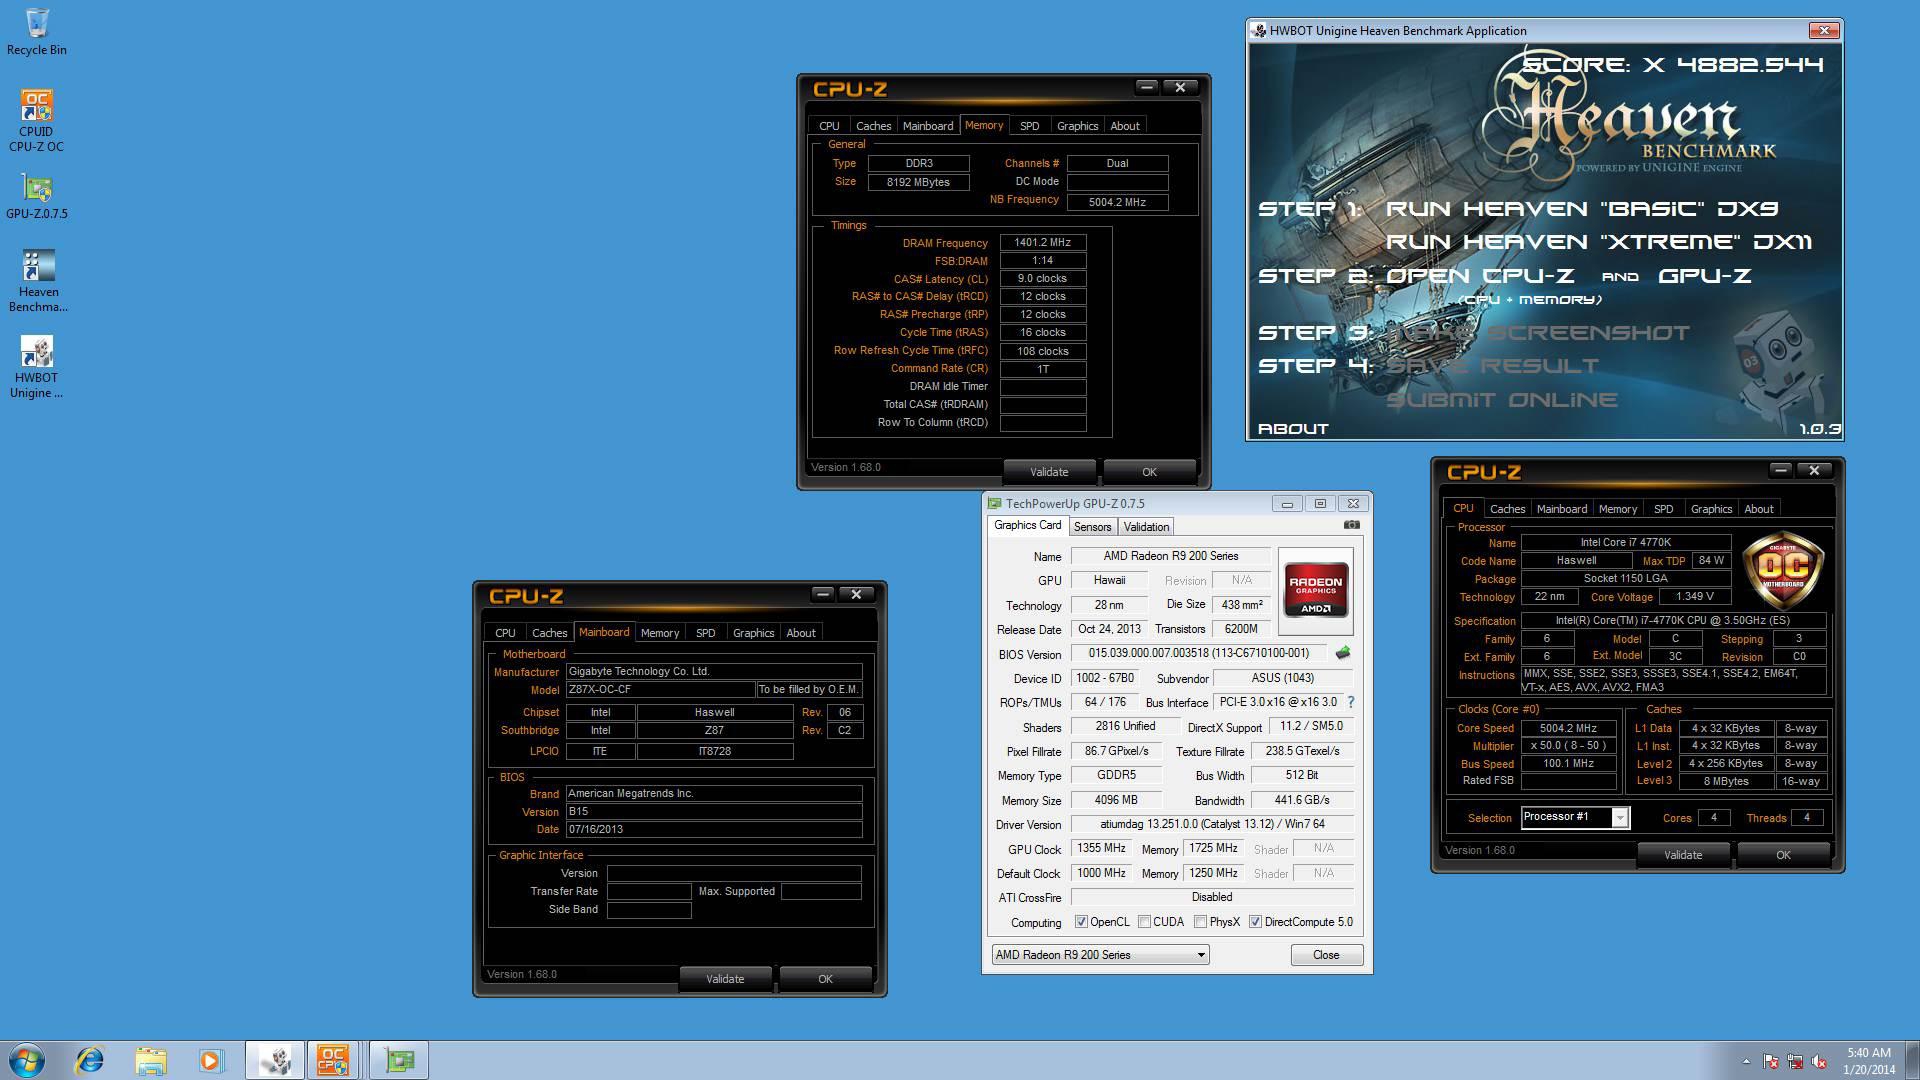Switch to HWBOT Heaven taskbar item

pyautogui.click(x=275, y=1060)
